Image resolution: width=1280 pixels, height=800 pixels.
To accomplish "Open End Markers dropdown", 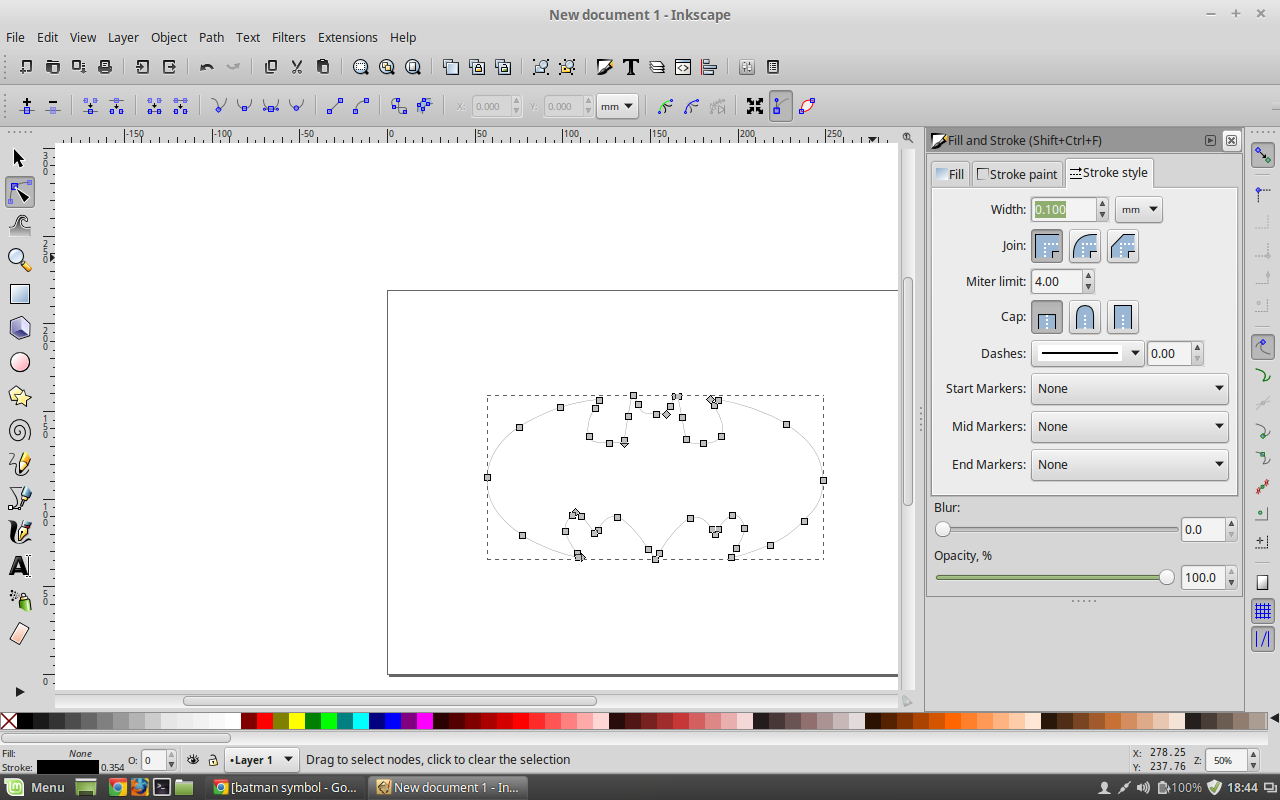I will coord(1129,465).
